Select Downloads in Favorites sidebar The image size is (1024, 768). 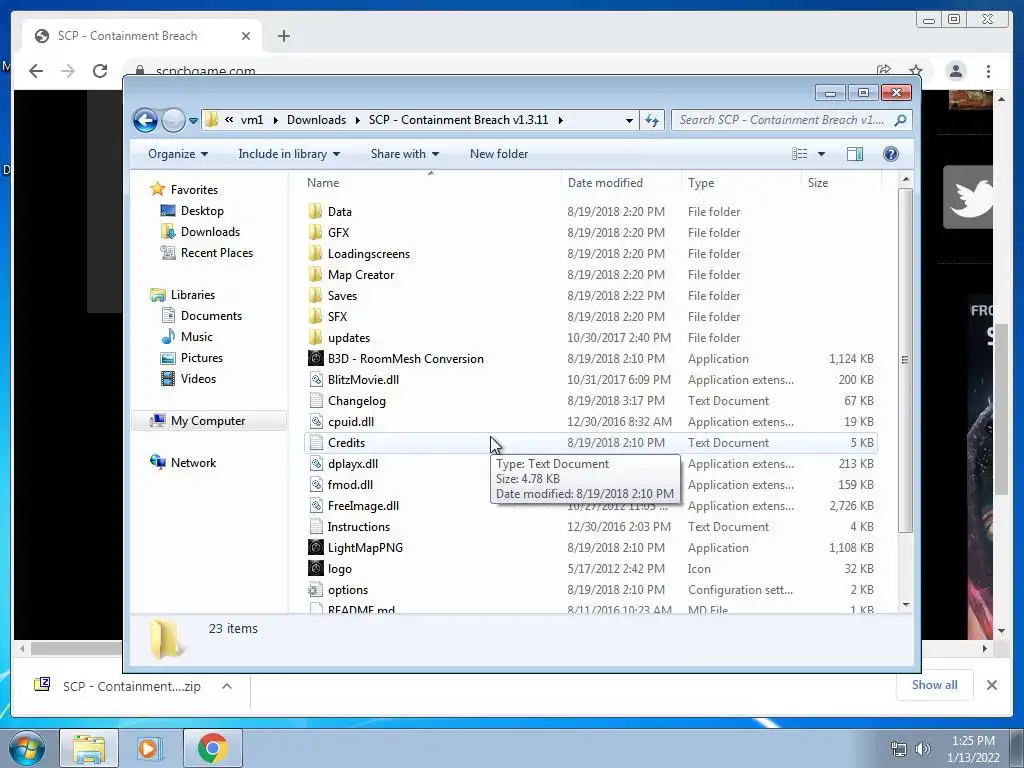(x=210, y=232)
